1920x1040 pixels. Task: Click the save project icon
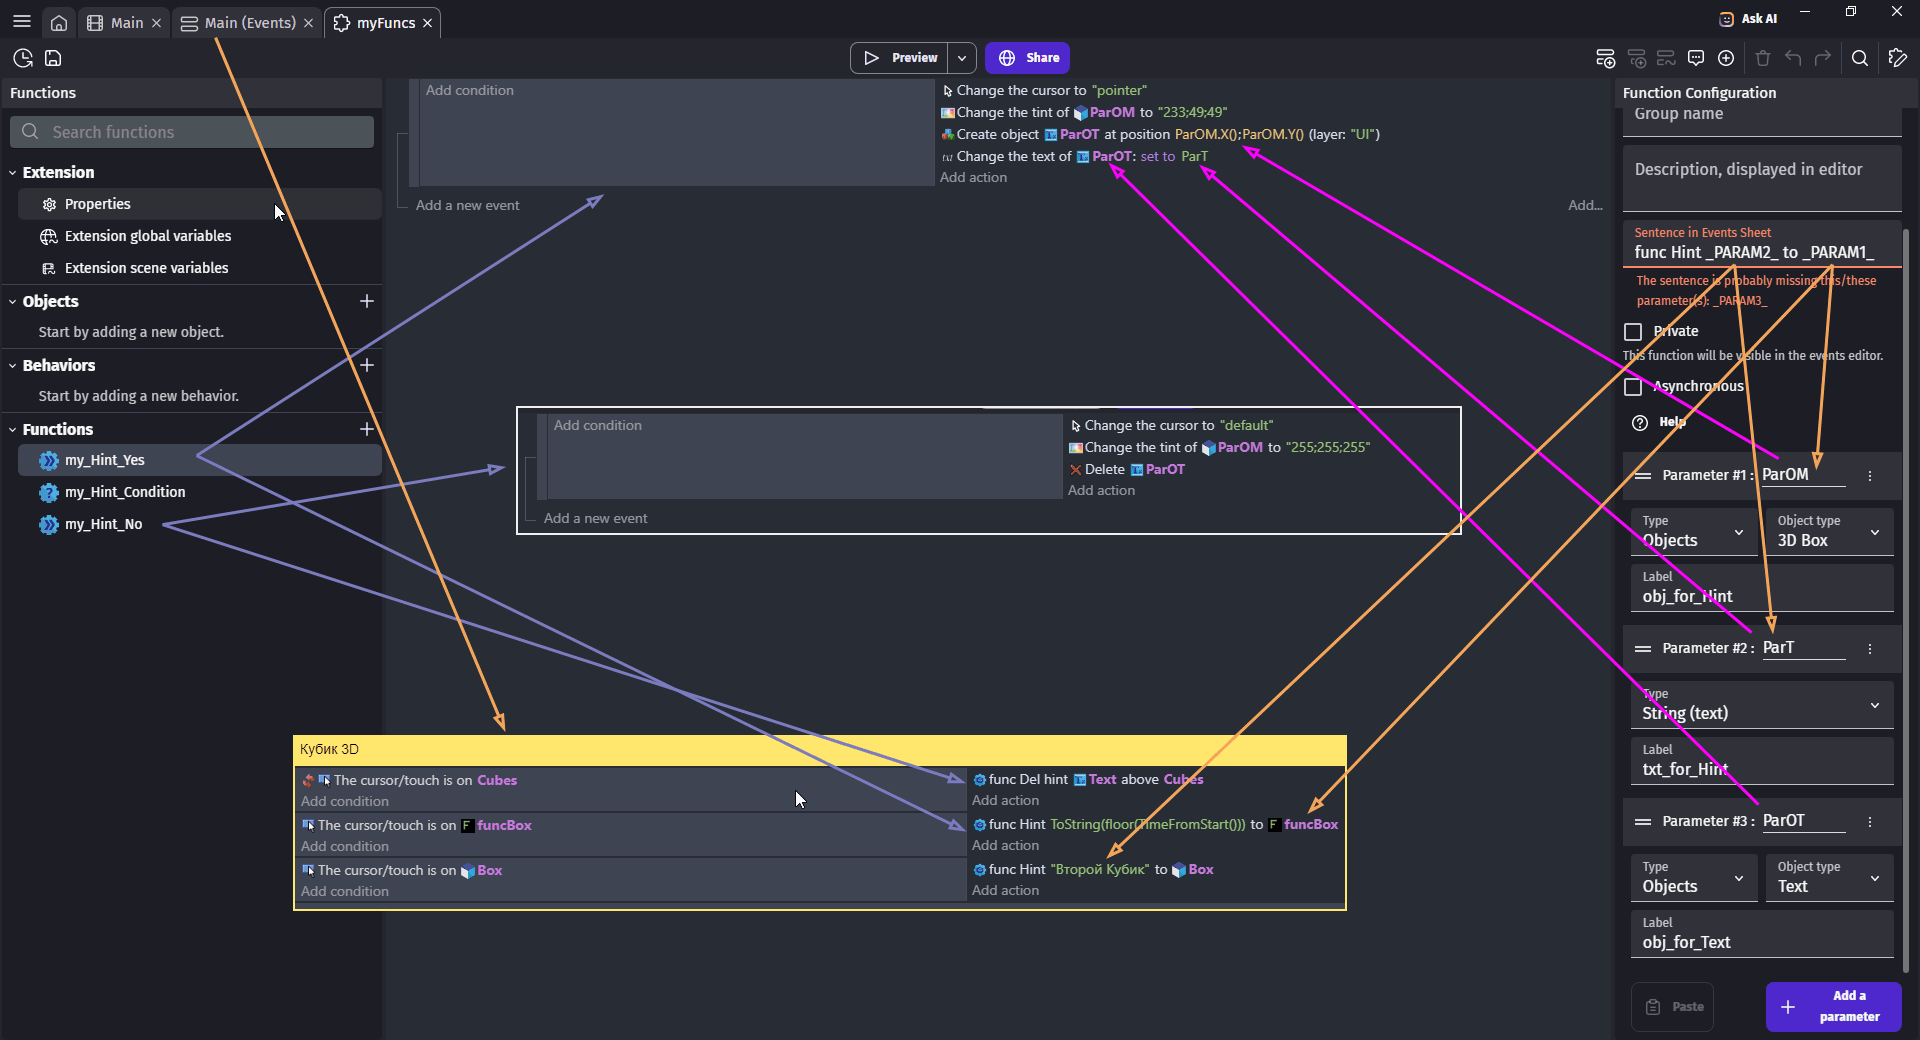point(53,58)
